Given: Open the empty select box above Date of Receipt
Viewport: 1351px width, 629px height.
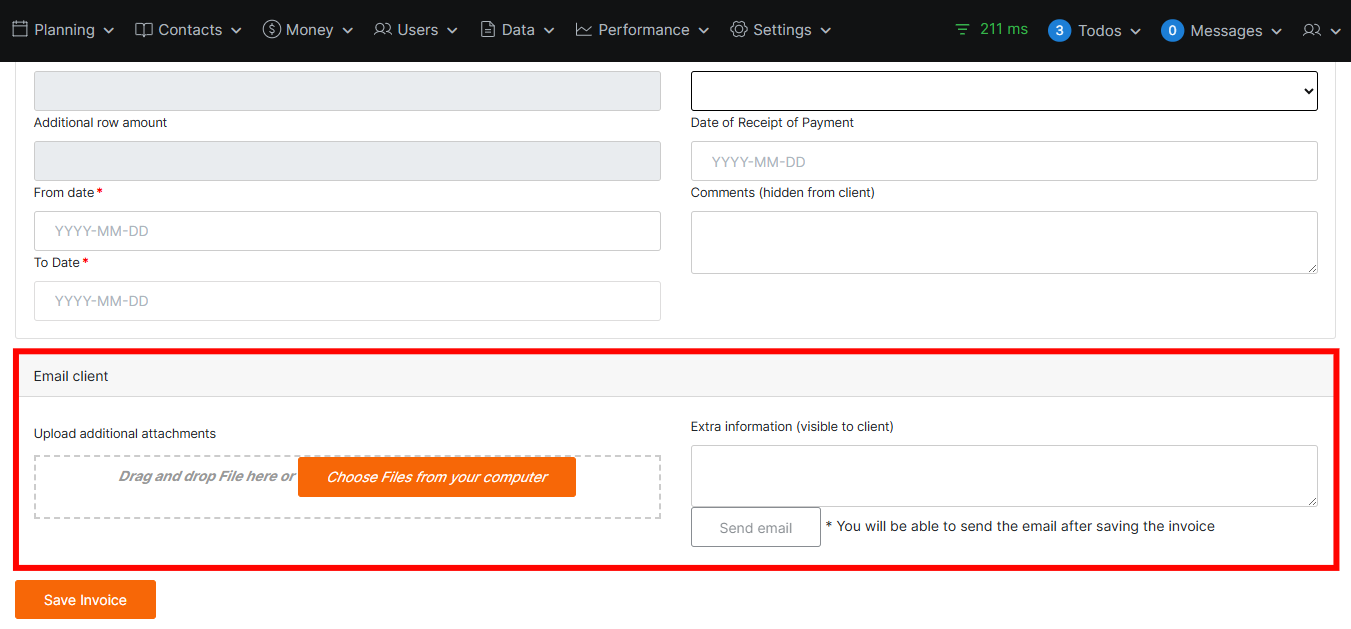Looking at the screenshot, I should (1003, 91).
